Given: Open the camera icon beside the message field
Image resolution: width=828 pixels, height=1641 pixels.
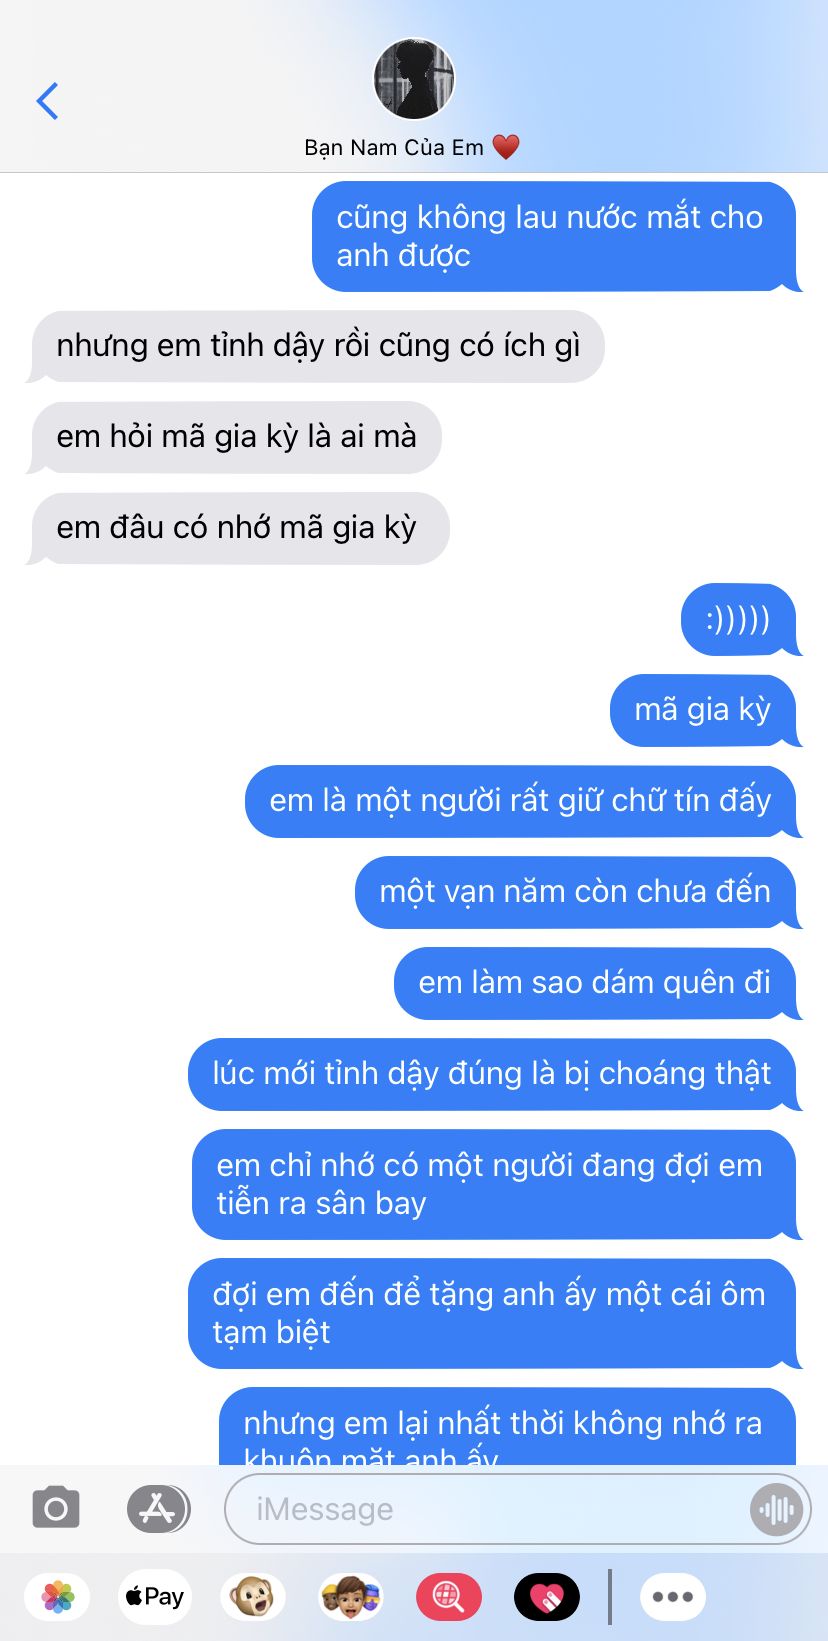Looking at the screenshot, I should click(x=56, y=1508).
